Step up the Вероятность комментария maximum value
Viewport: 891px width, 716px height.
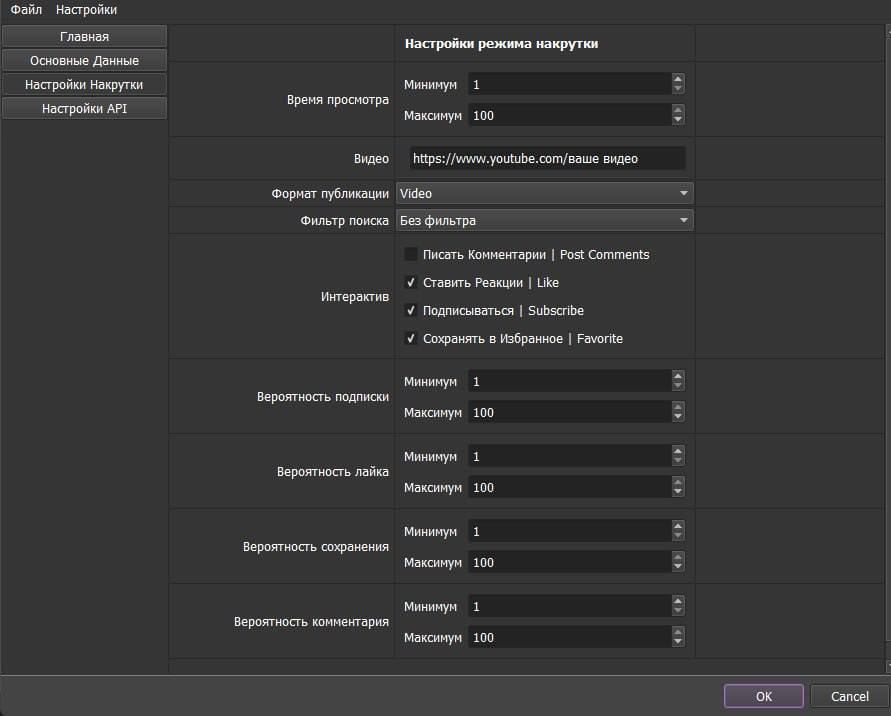click(x=679, y=632)
